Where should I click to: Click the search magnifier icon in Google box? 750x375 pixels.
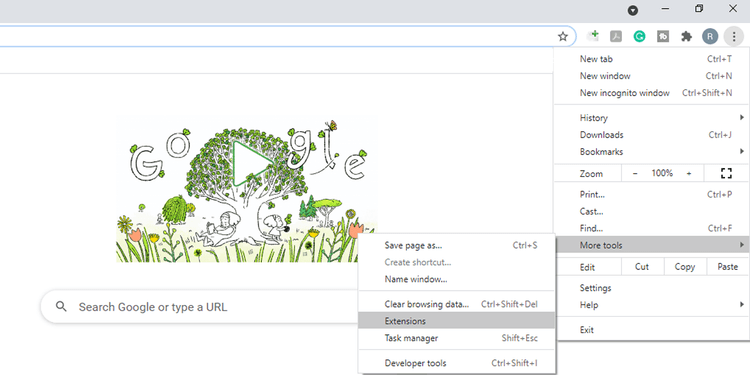61,307
